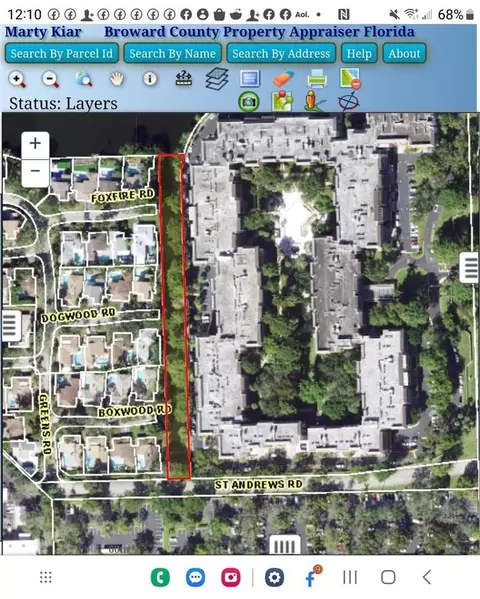Click the globe full-extent zoom icon
The height and width of the screenshot is (599, 480).
point(84,79)
